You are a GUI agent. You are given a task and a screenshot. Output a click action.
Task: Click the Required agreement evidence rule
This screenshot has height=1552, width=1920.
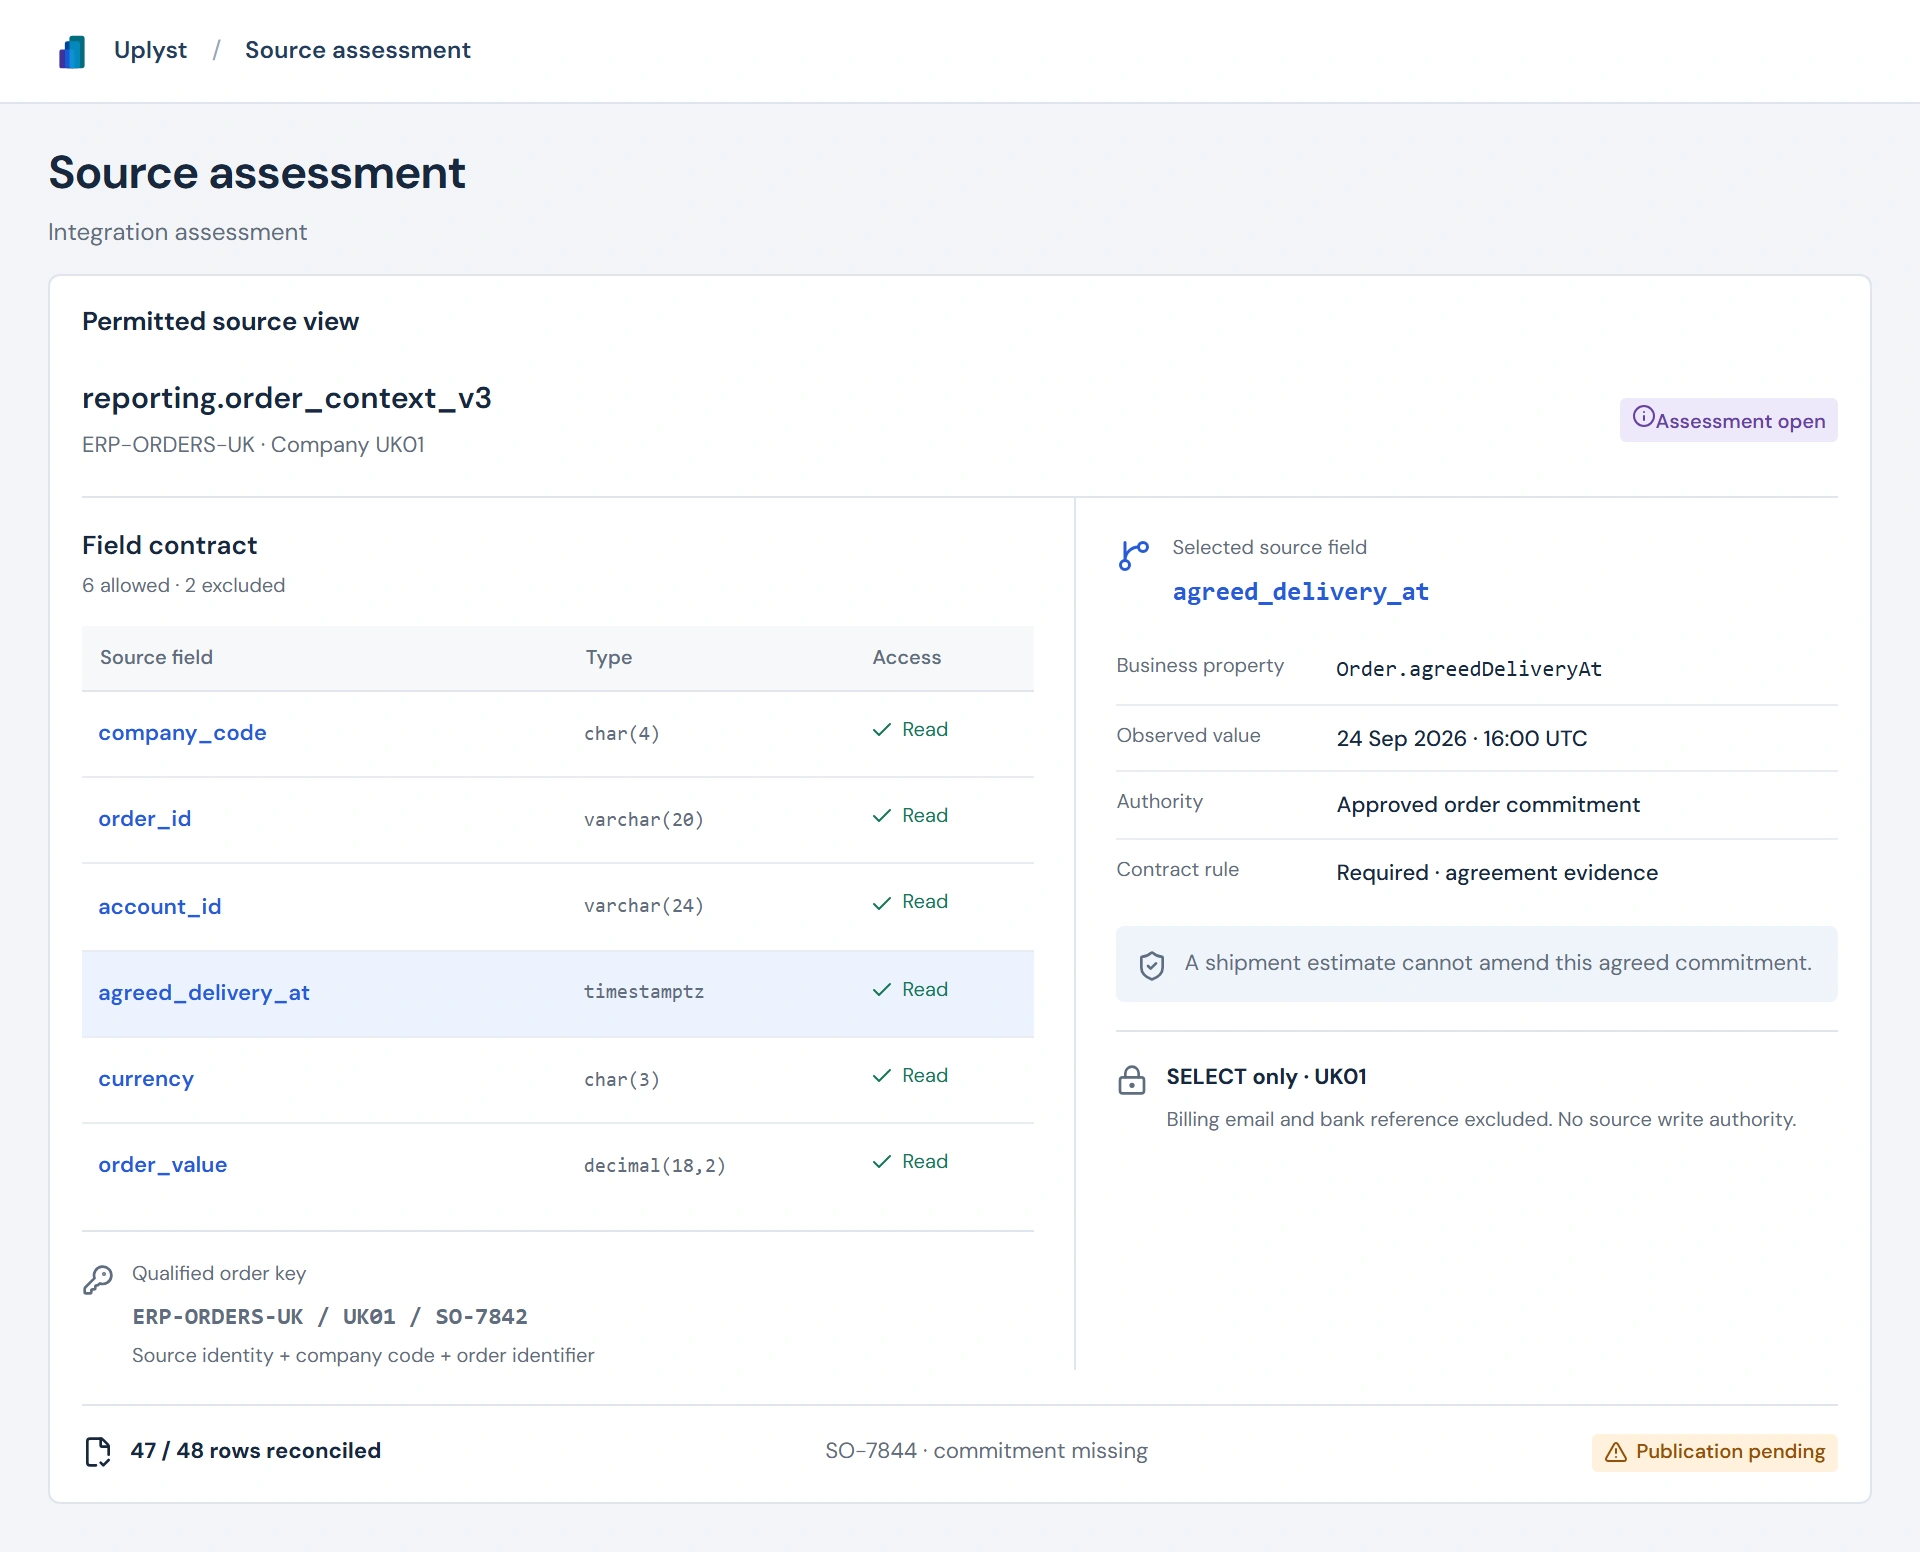click(x=1497, y=873)
